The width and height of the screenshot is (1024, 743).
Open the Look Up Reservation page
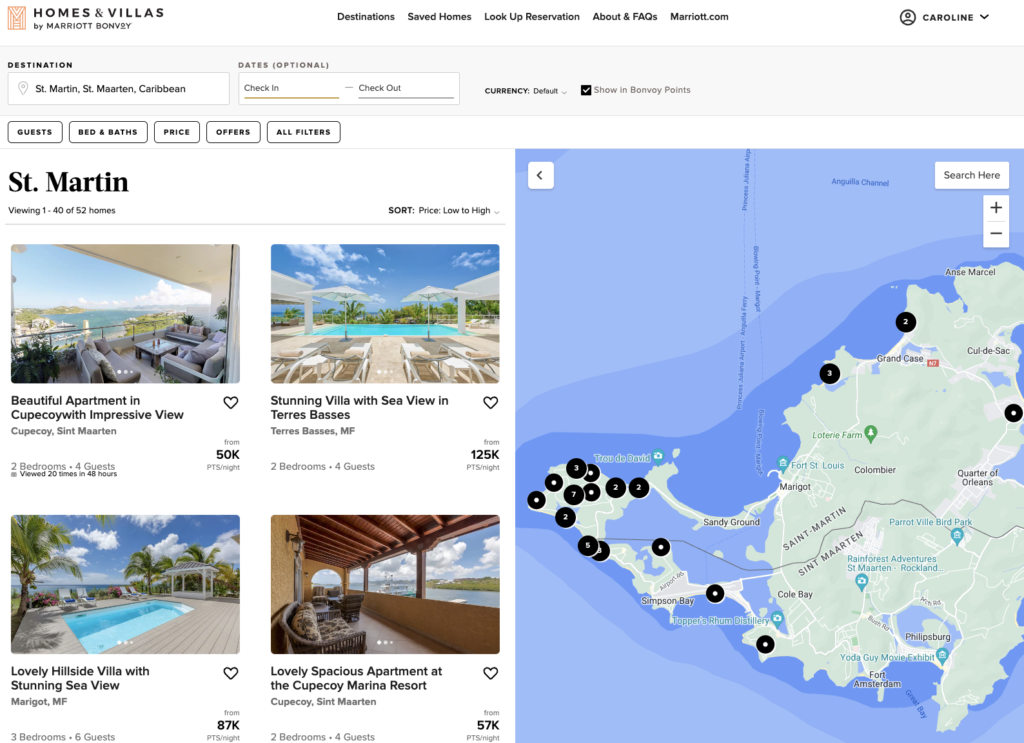532,16
